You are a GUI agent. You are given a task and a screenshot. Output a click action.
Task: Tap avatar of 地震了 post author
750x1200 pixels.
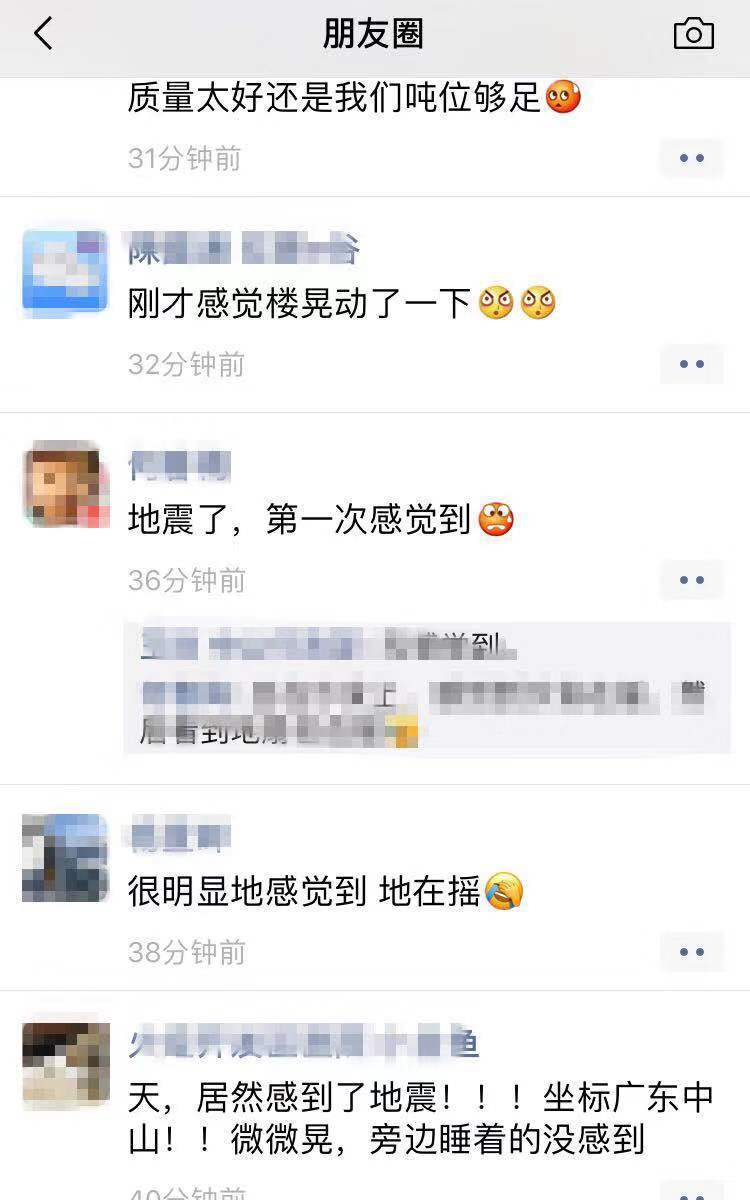(x=66, y=484)
